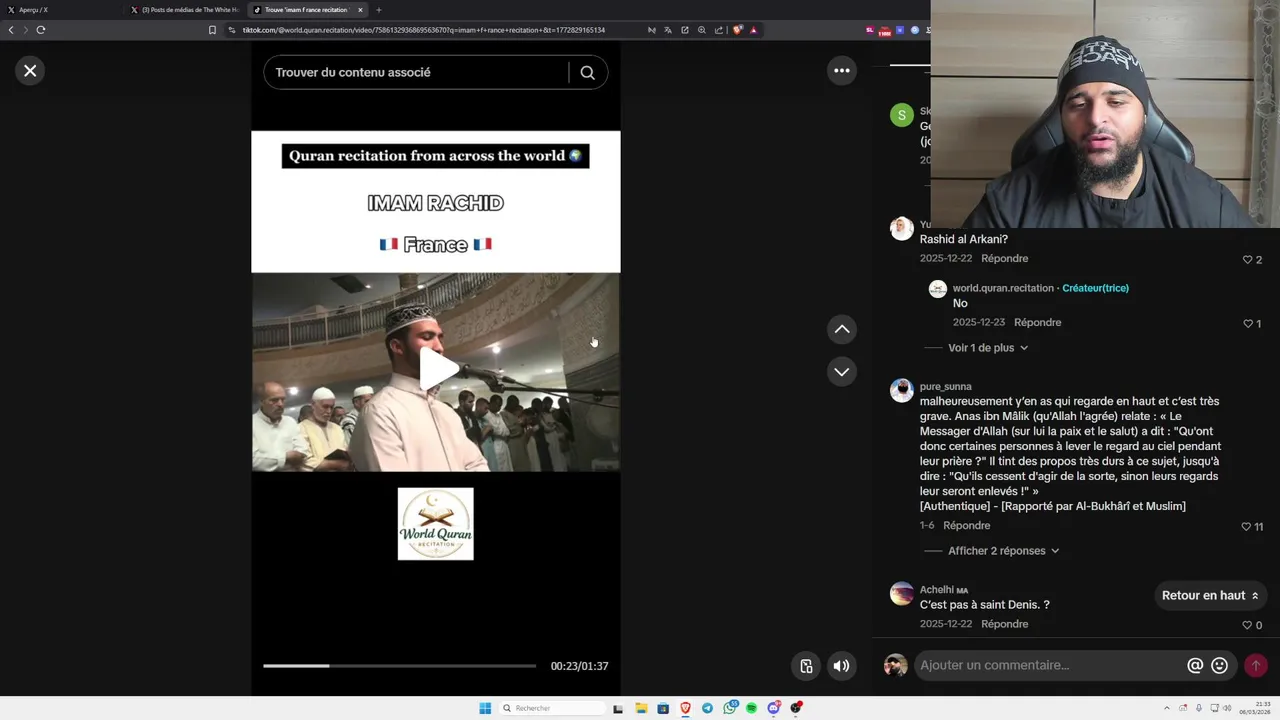This screenshot has width=1280, height=720.
Task: Select the TikTok 'Trouve imam France' tab
Action: point(305,10)
